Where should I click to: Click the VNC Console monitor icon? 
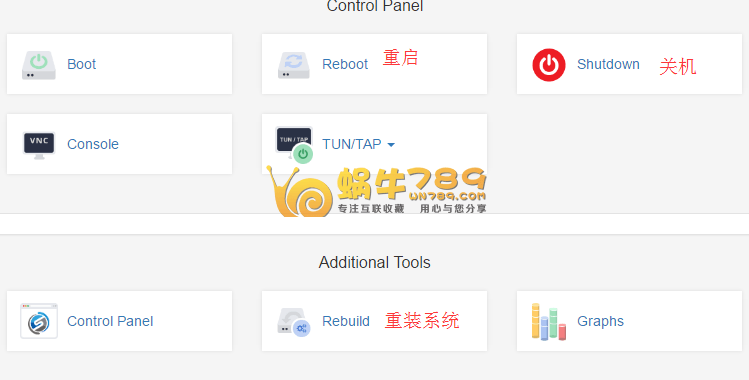tap(39, 145)
